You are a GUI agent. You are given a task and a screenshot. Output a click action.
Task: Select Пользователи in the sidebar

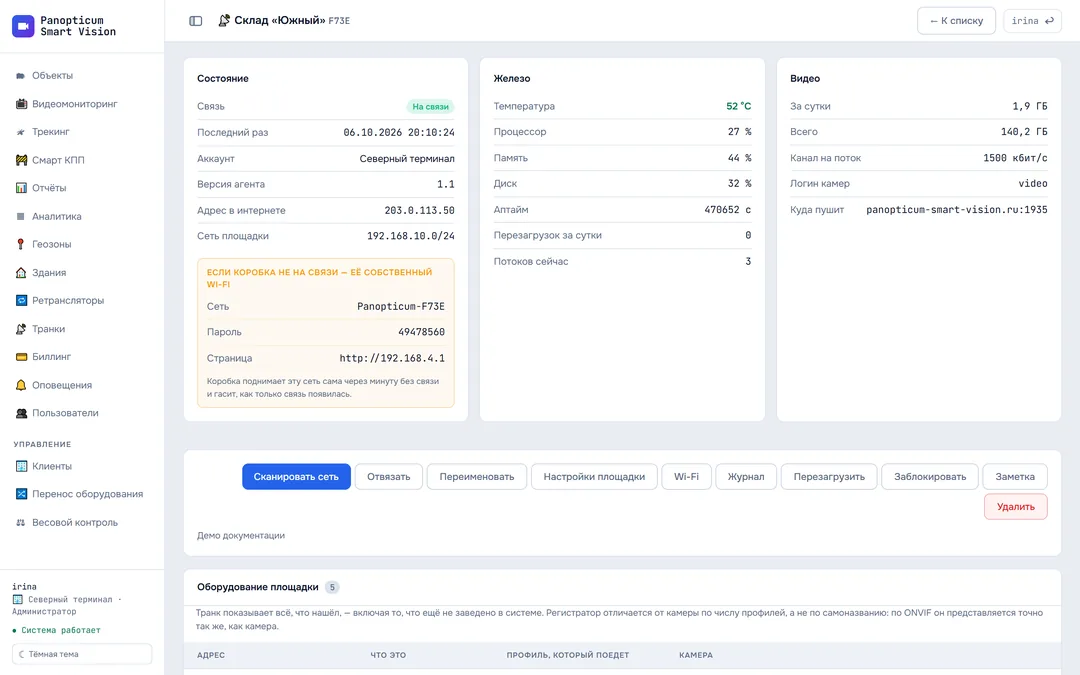(x=56, y=413)
